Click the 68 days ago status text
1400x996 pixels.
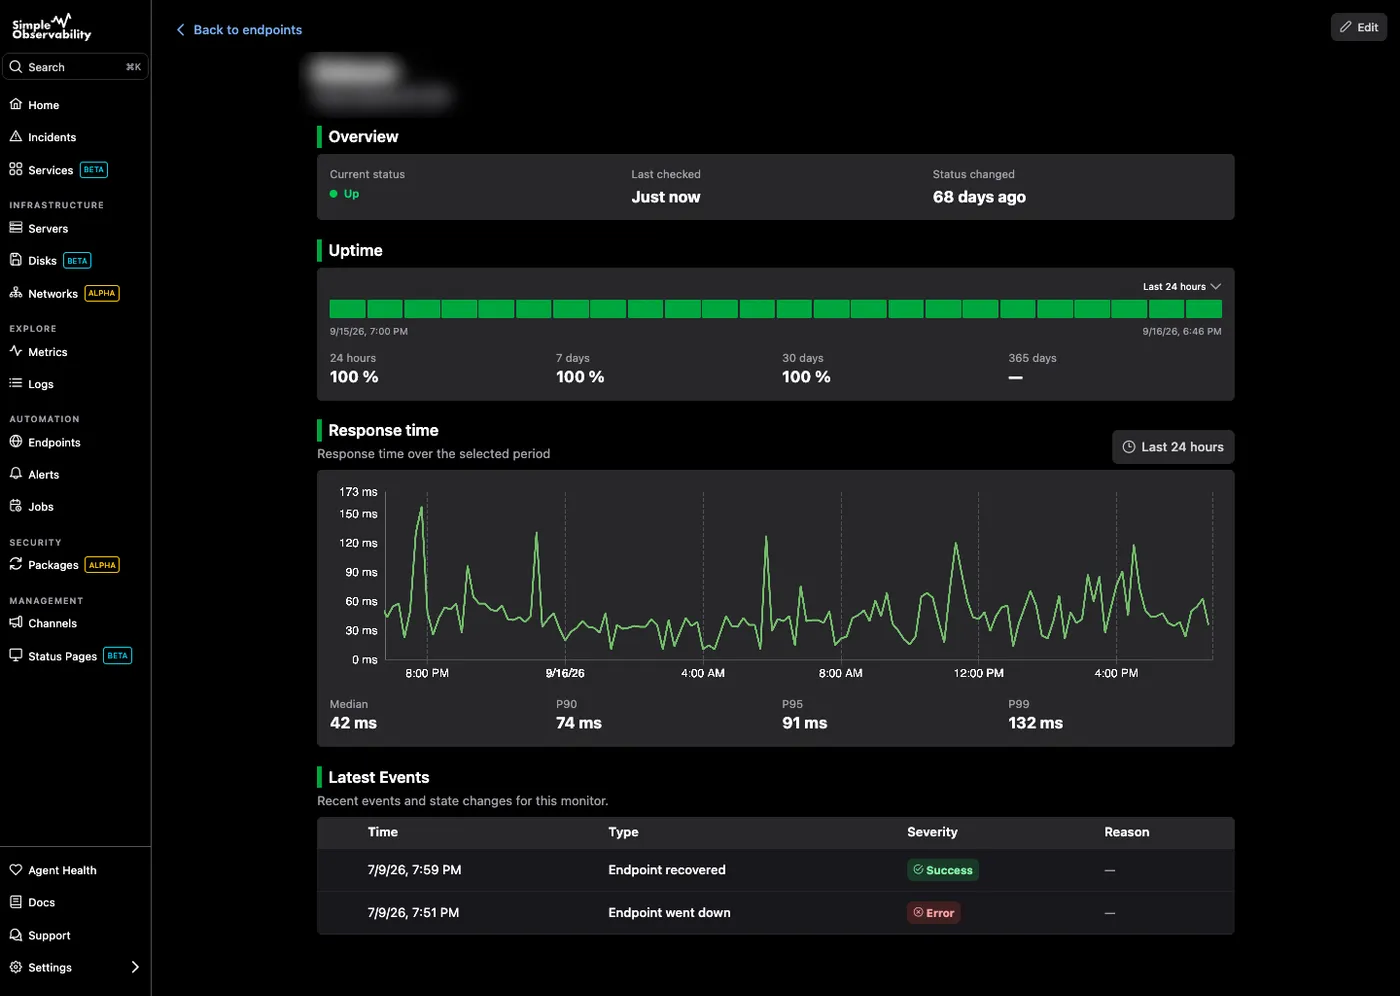point(979,197)
